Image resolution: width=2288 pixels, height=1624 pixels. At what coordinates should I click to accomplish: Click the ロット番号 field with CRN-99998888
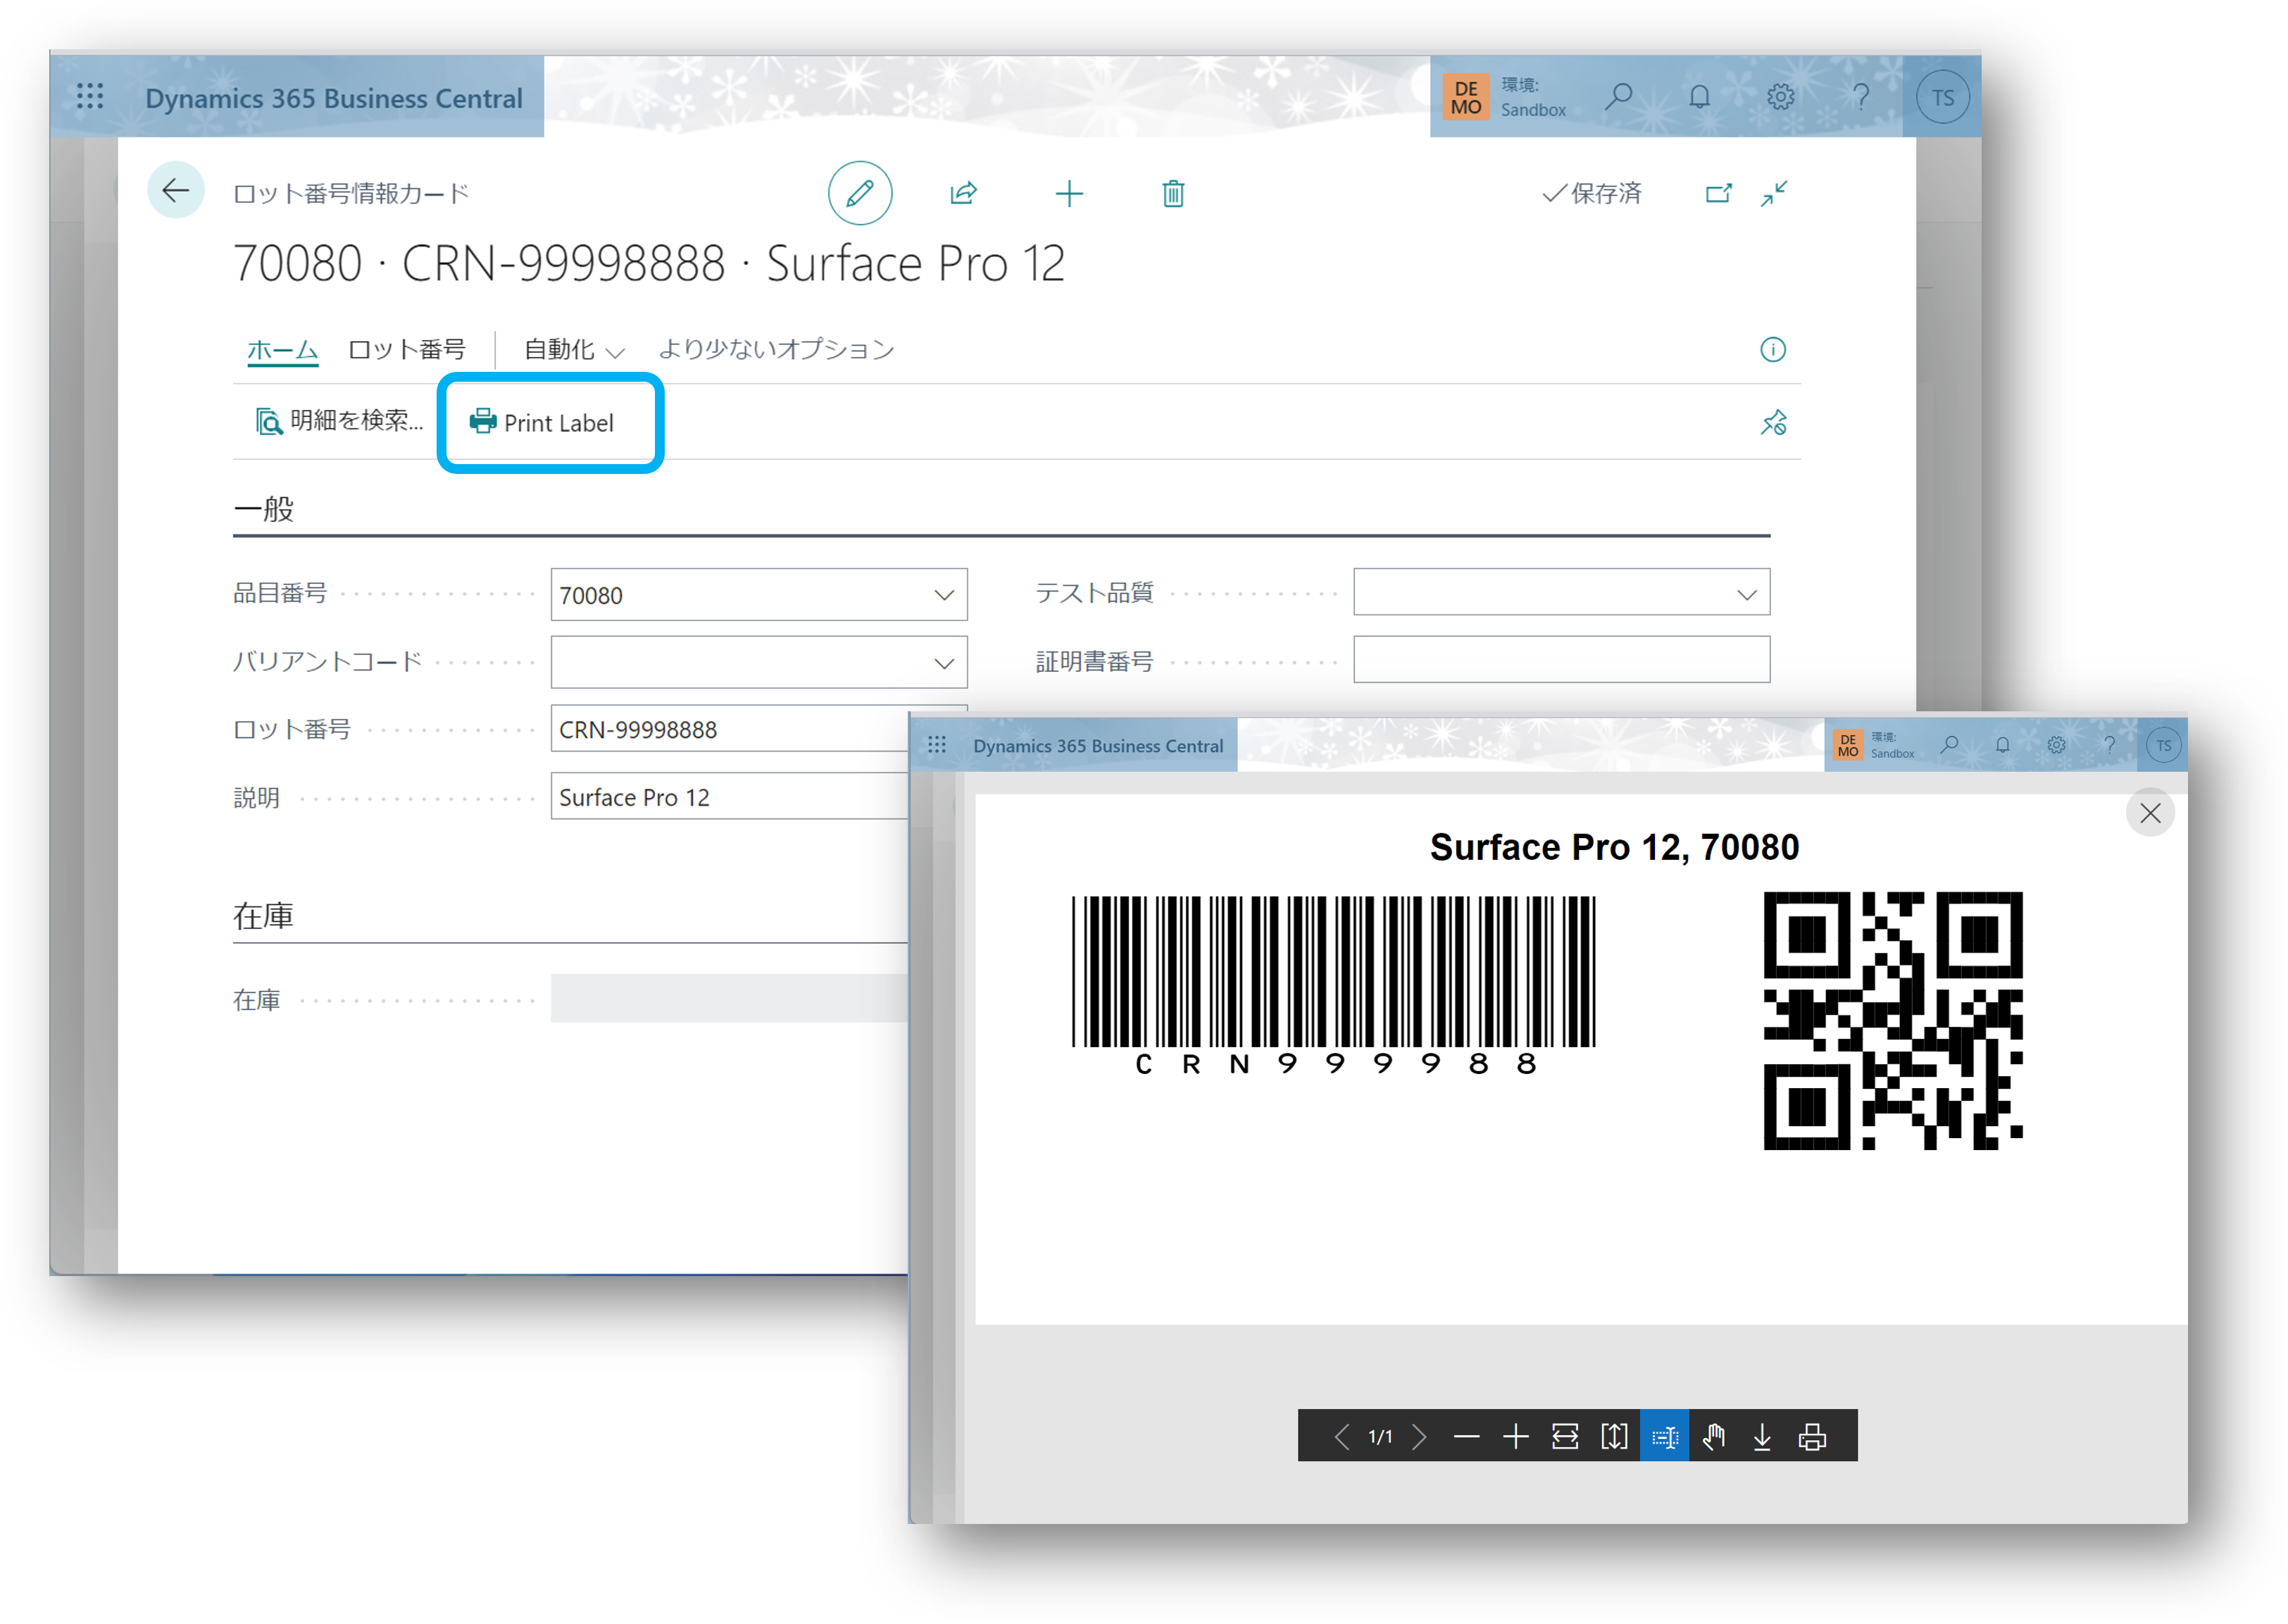click(730, 729)
